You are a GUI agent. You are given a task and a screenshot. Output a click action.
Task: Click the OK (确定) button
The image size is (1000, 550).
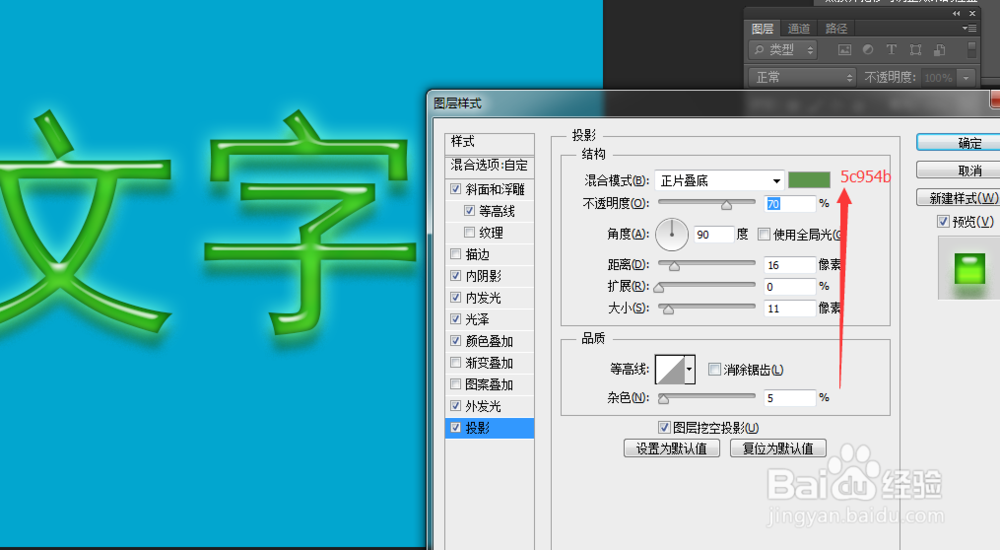click(959, 143)
